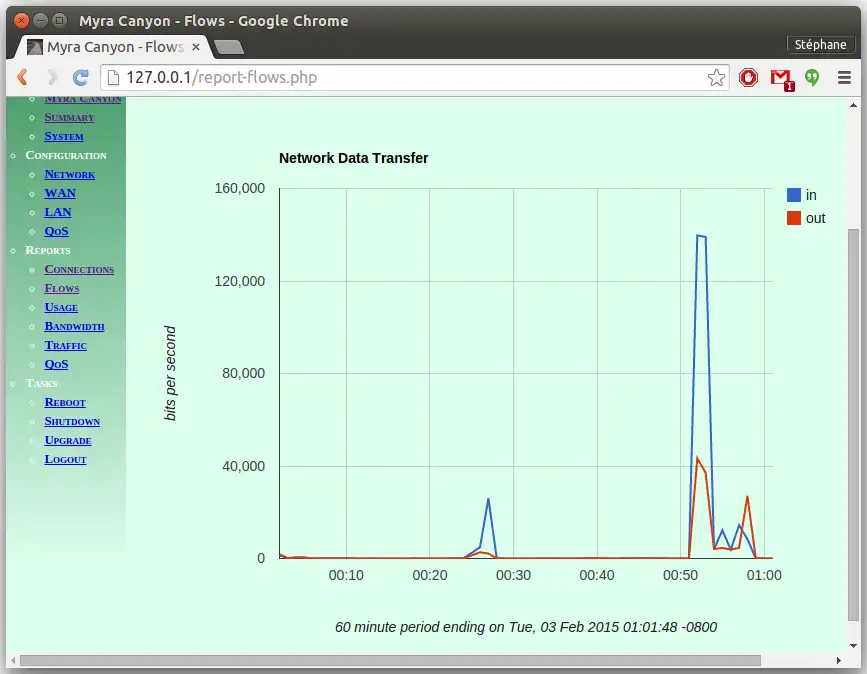Click the 120,000 y-axis label

point(240,281)
